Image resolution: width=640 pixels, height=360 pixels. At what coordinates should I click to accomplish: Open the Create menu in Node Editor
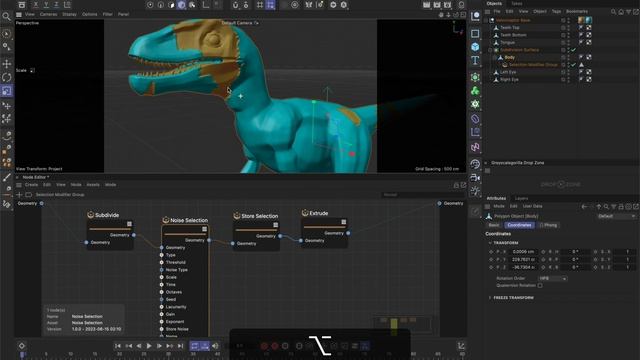coord(31,185)
